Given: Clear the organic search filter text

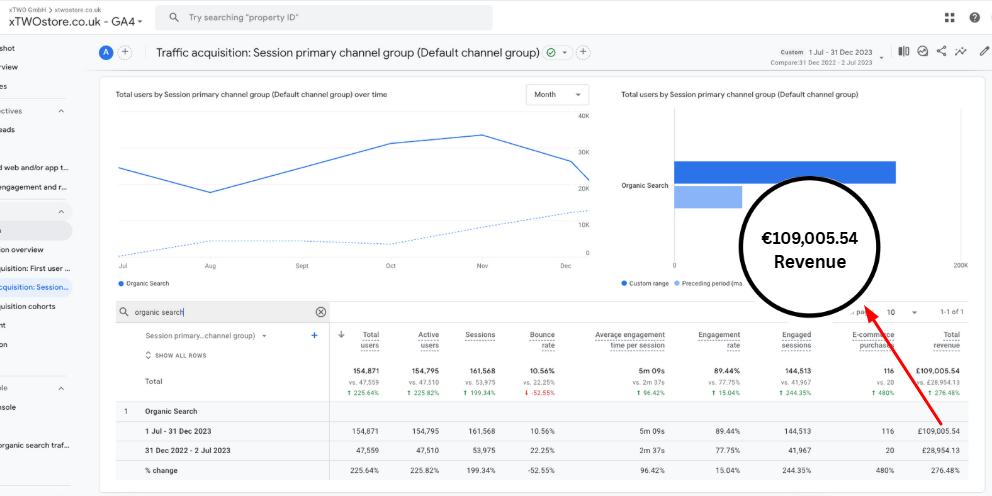Looking at the screenshot, I should 321,312.
